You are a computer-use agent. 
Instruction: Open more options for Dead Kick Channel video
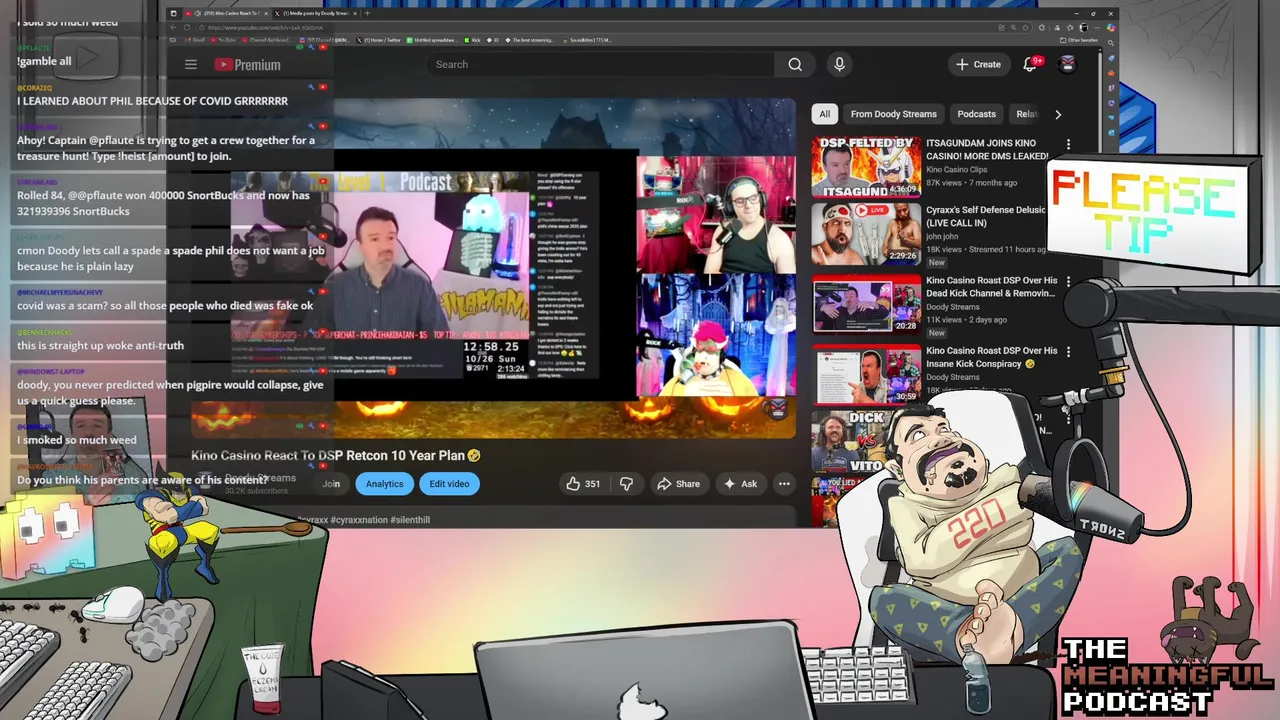click(1068, 282)
